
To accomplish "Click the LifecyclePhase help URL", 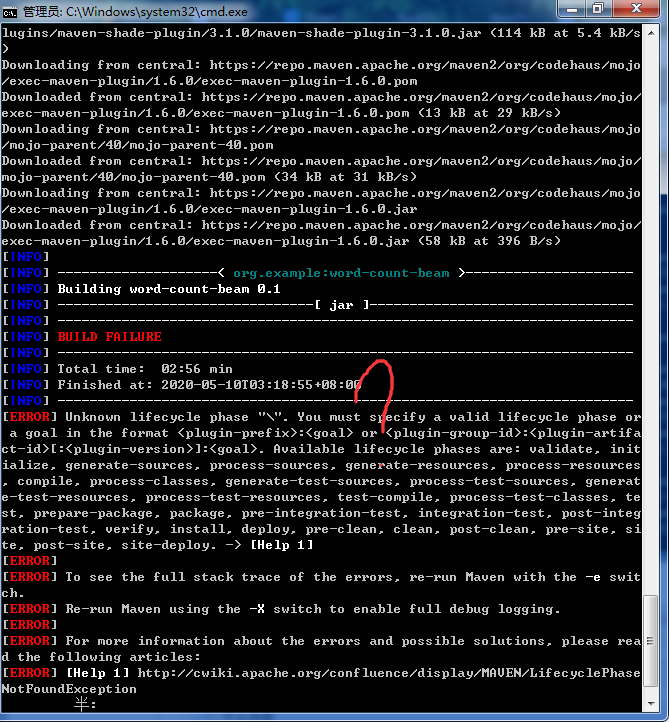I will click(389, 673).
